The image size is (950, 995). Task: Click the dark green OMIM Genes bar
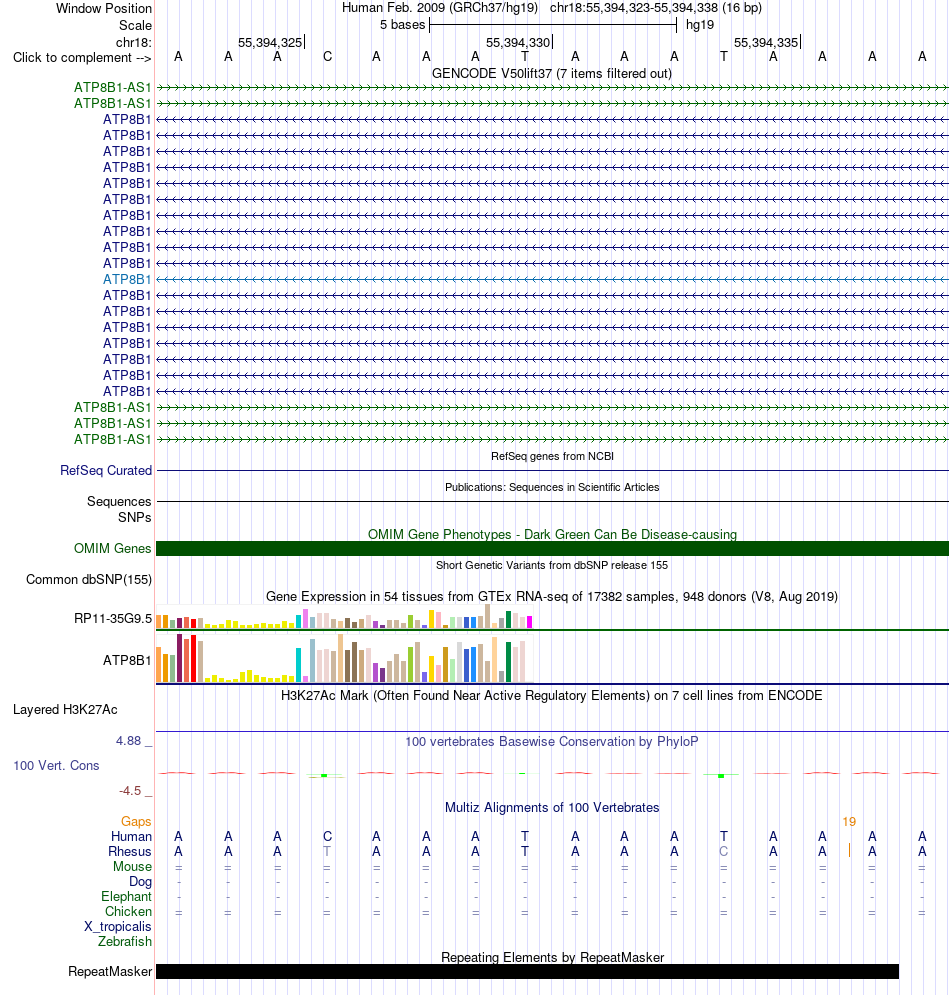click(552, 548)
